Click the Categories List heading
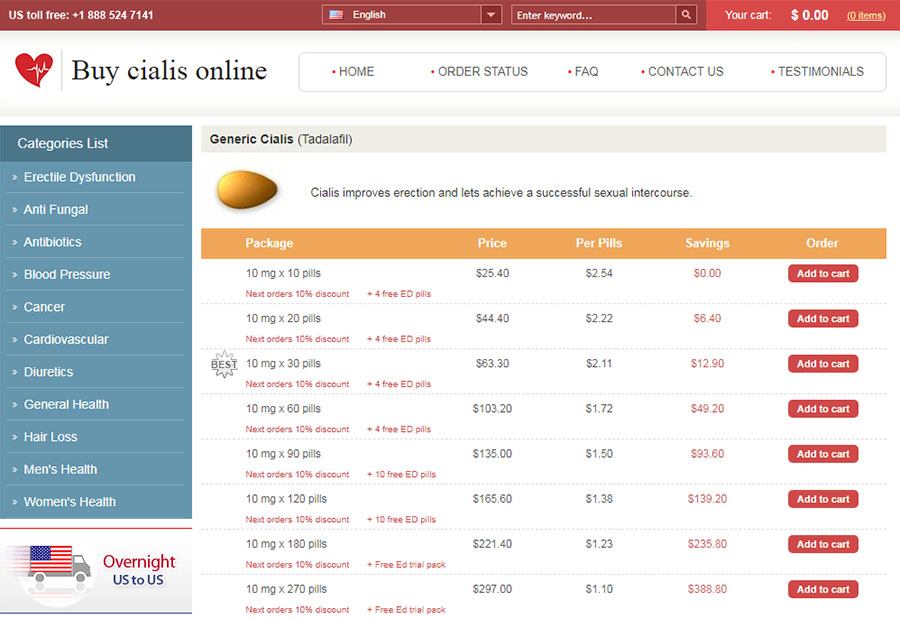 tap(63, 144)
